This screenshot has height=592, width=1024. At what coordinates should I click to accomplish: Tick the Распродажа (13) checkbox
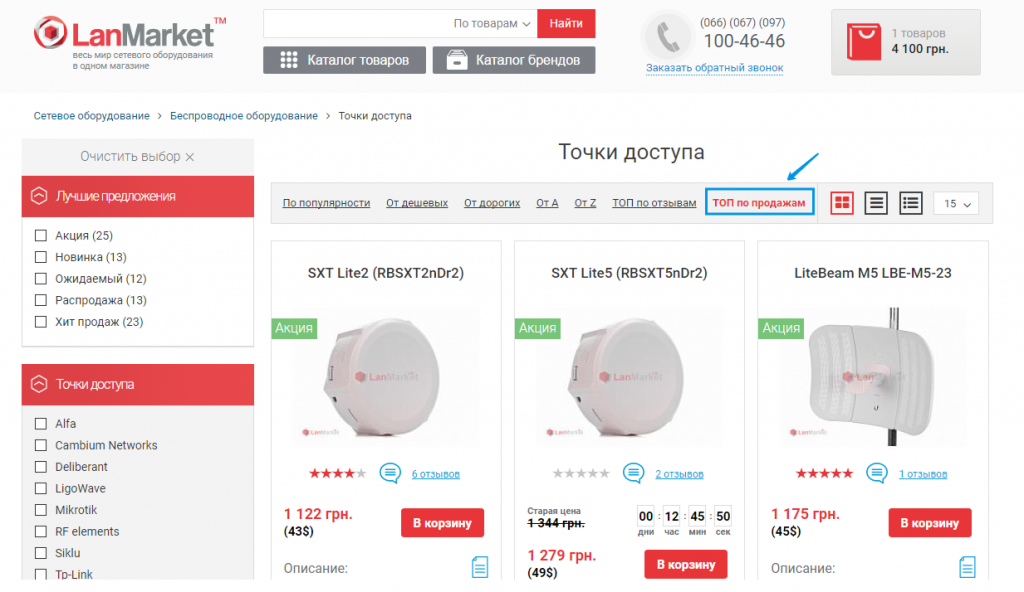[40, 300]
